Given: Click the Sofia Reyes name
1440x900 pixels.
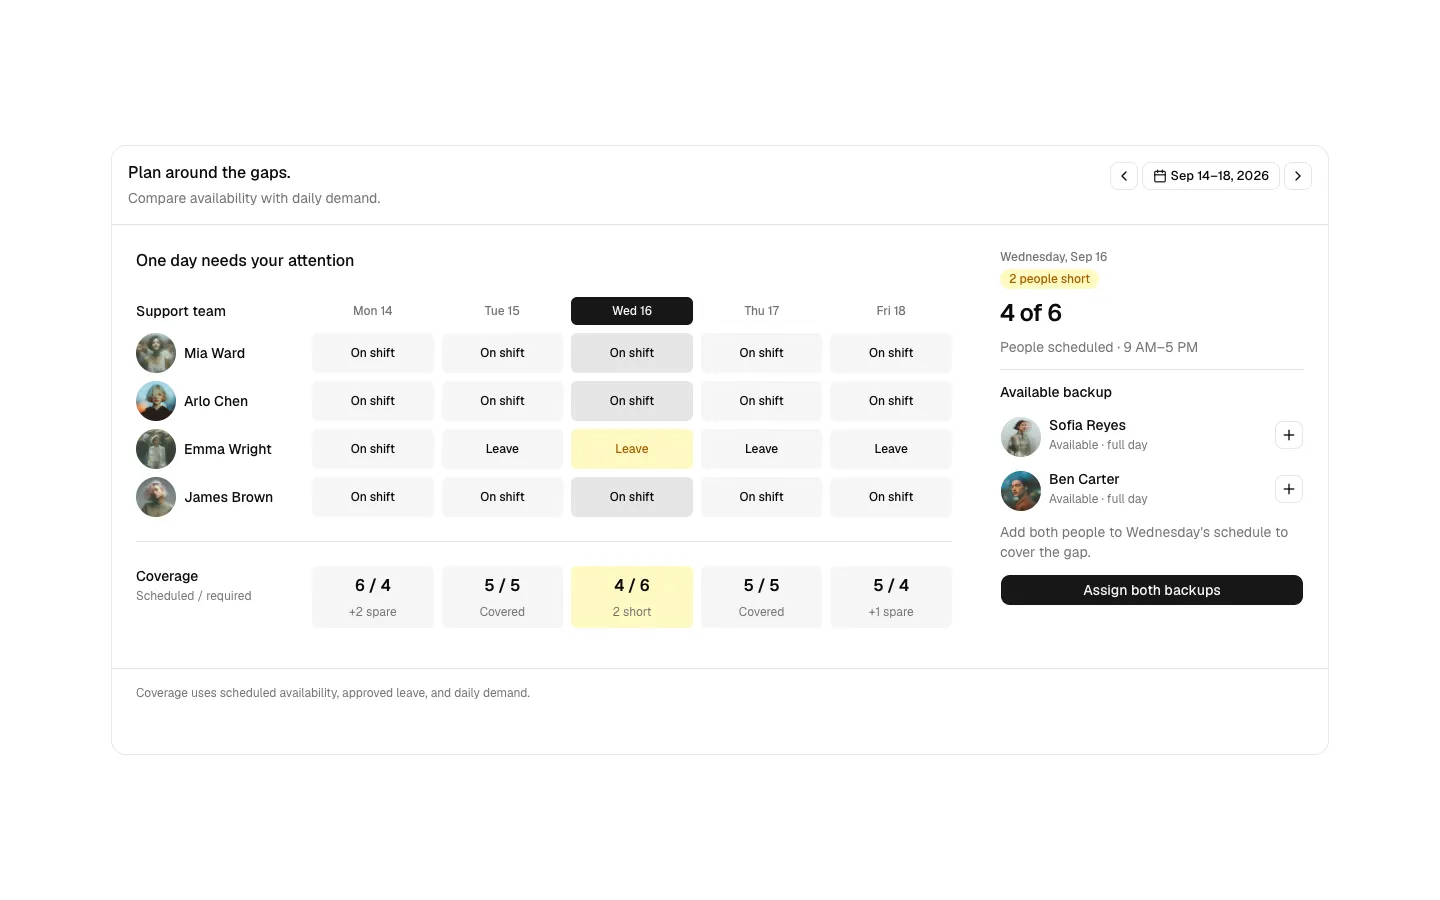Looking at the screenshot, I should (1087, 425).
